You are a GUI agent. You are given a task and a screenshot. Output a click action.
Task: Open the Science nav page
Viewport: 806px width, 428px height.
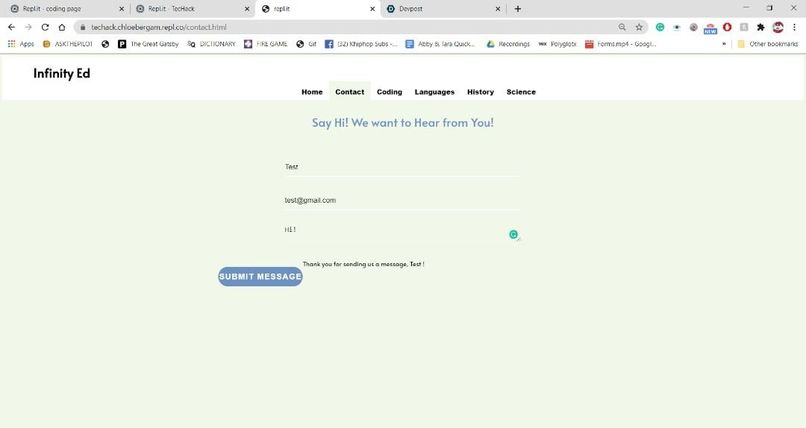click(x=521, y=92)
